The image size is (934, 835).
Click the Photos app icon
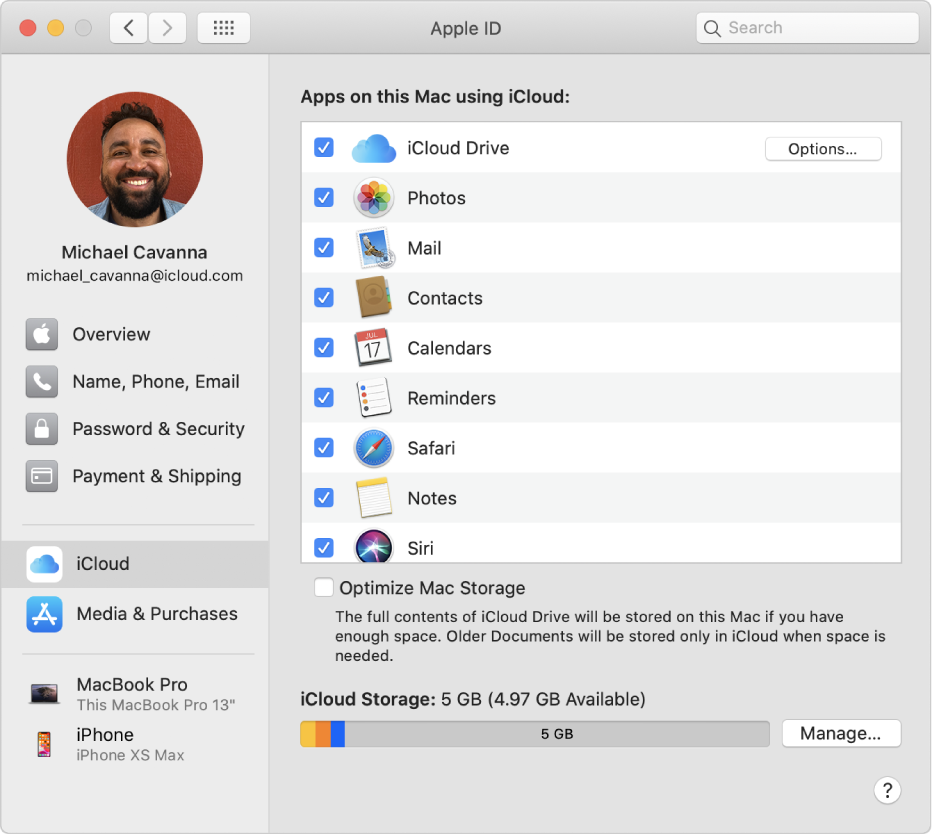[374, 198]
